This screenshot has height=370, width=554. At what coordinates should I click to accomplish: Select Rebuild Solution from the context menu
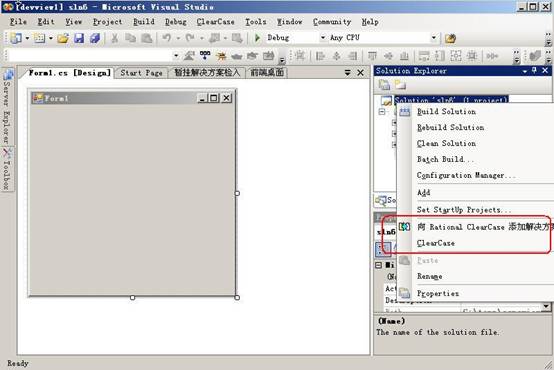(x=450, y=128)
